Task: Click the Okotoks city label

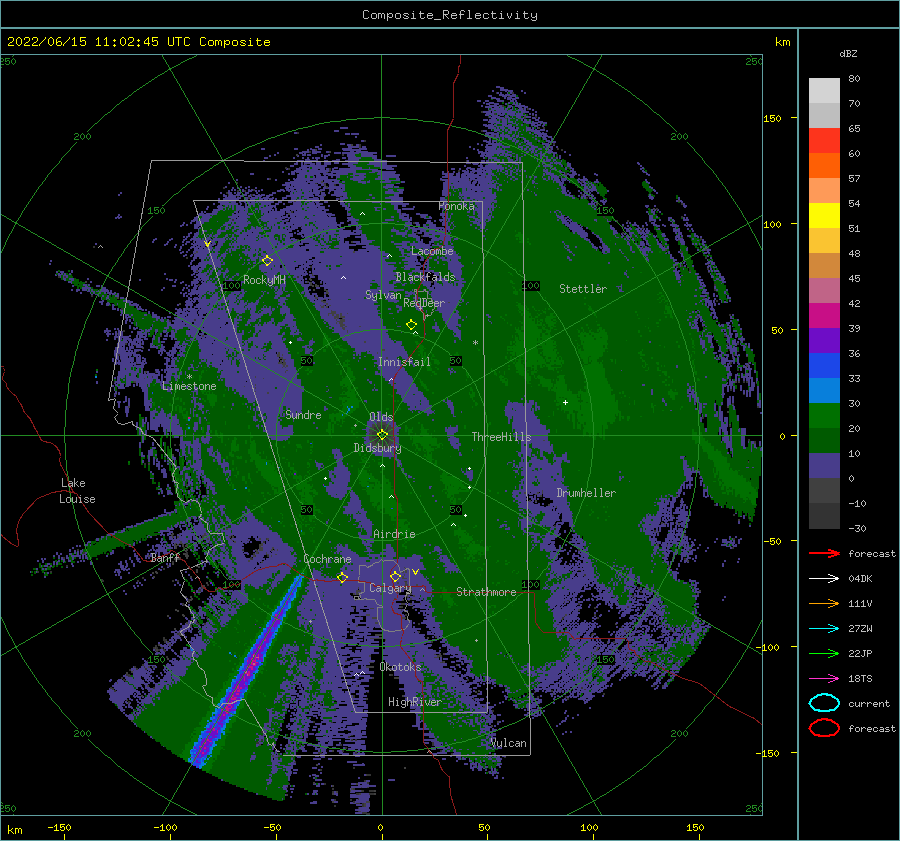Action: [400, 667]
